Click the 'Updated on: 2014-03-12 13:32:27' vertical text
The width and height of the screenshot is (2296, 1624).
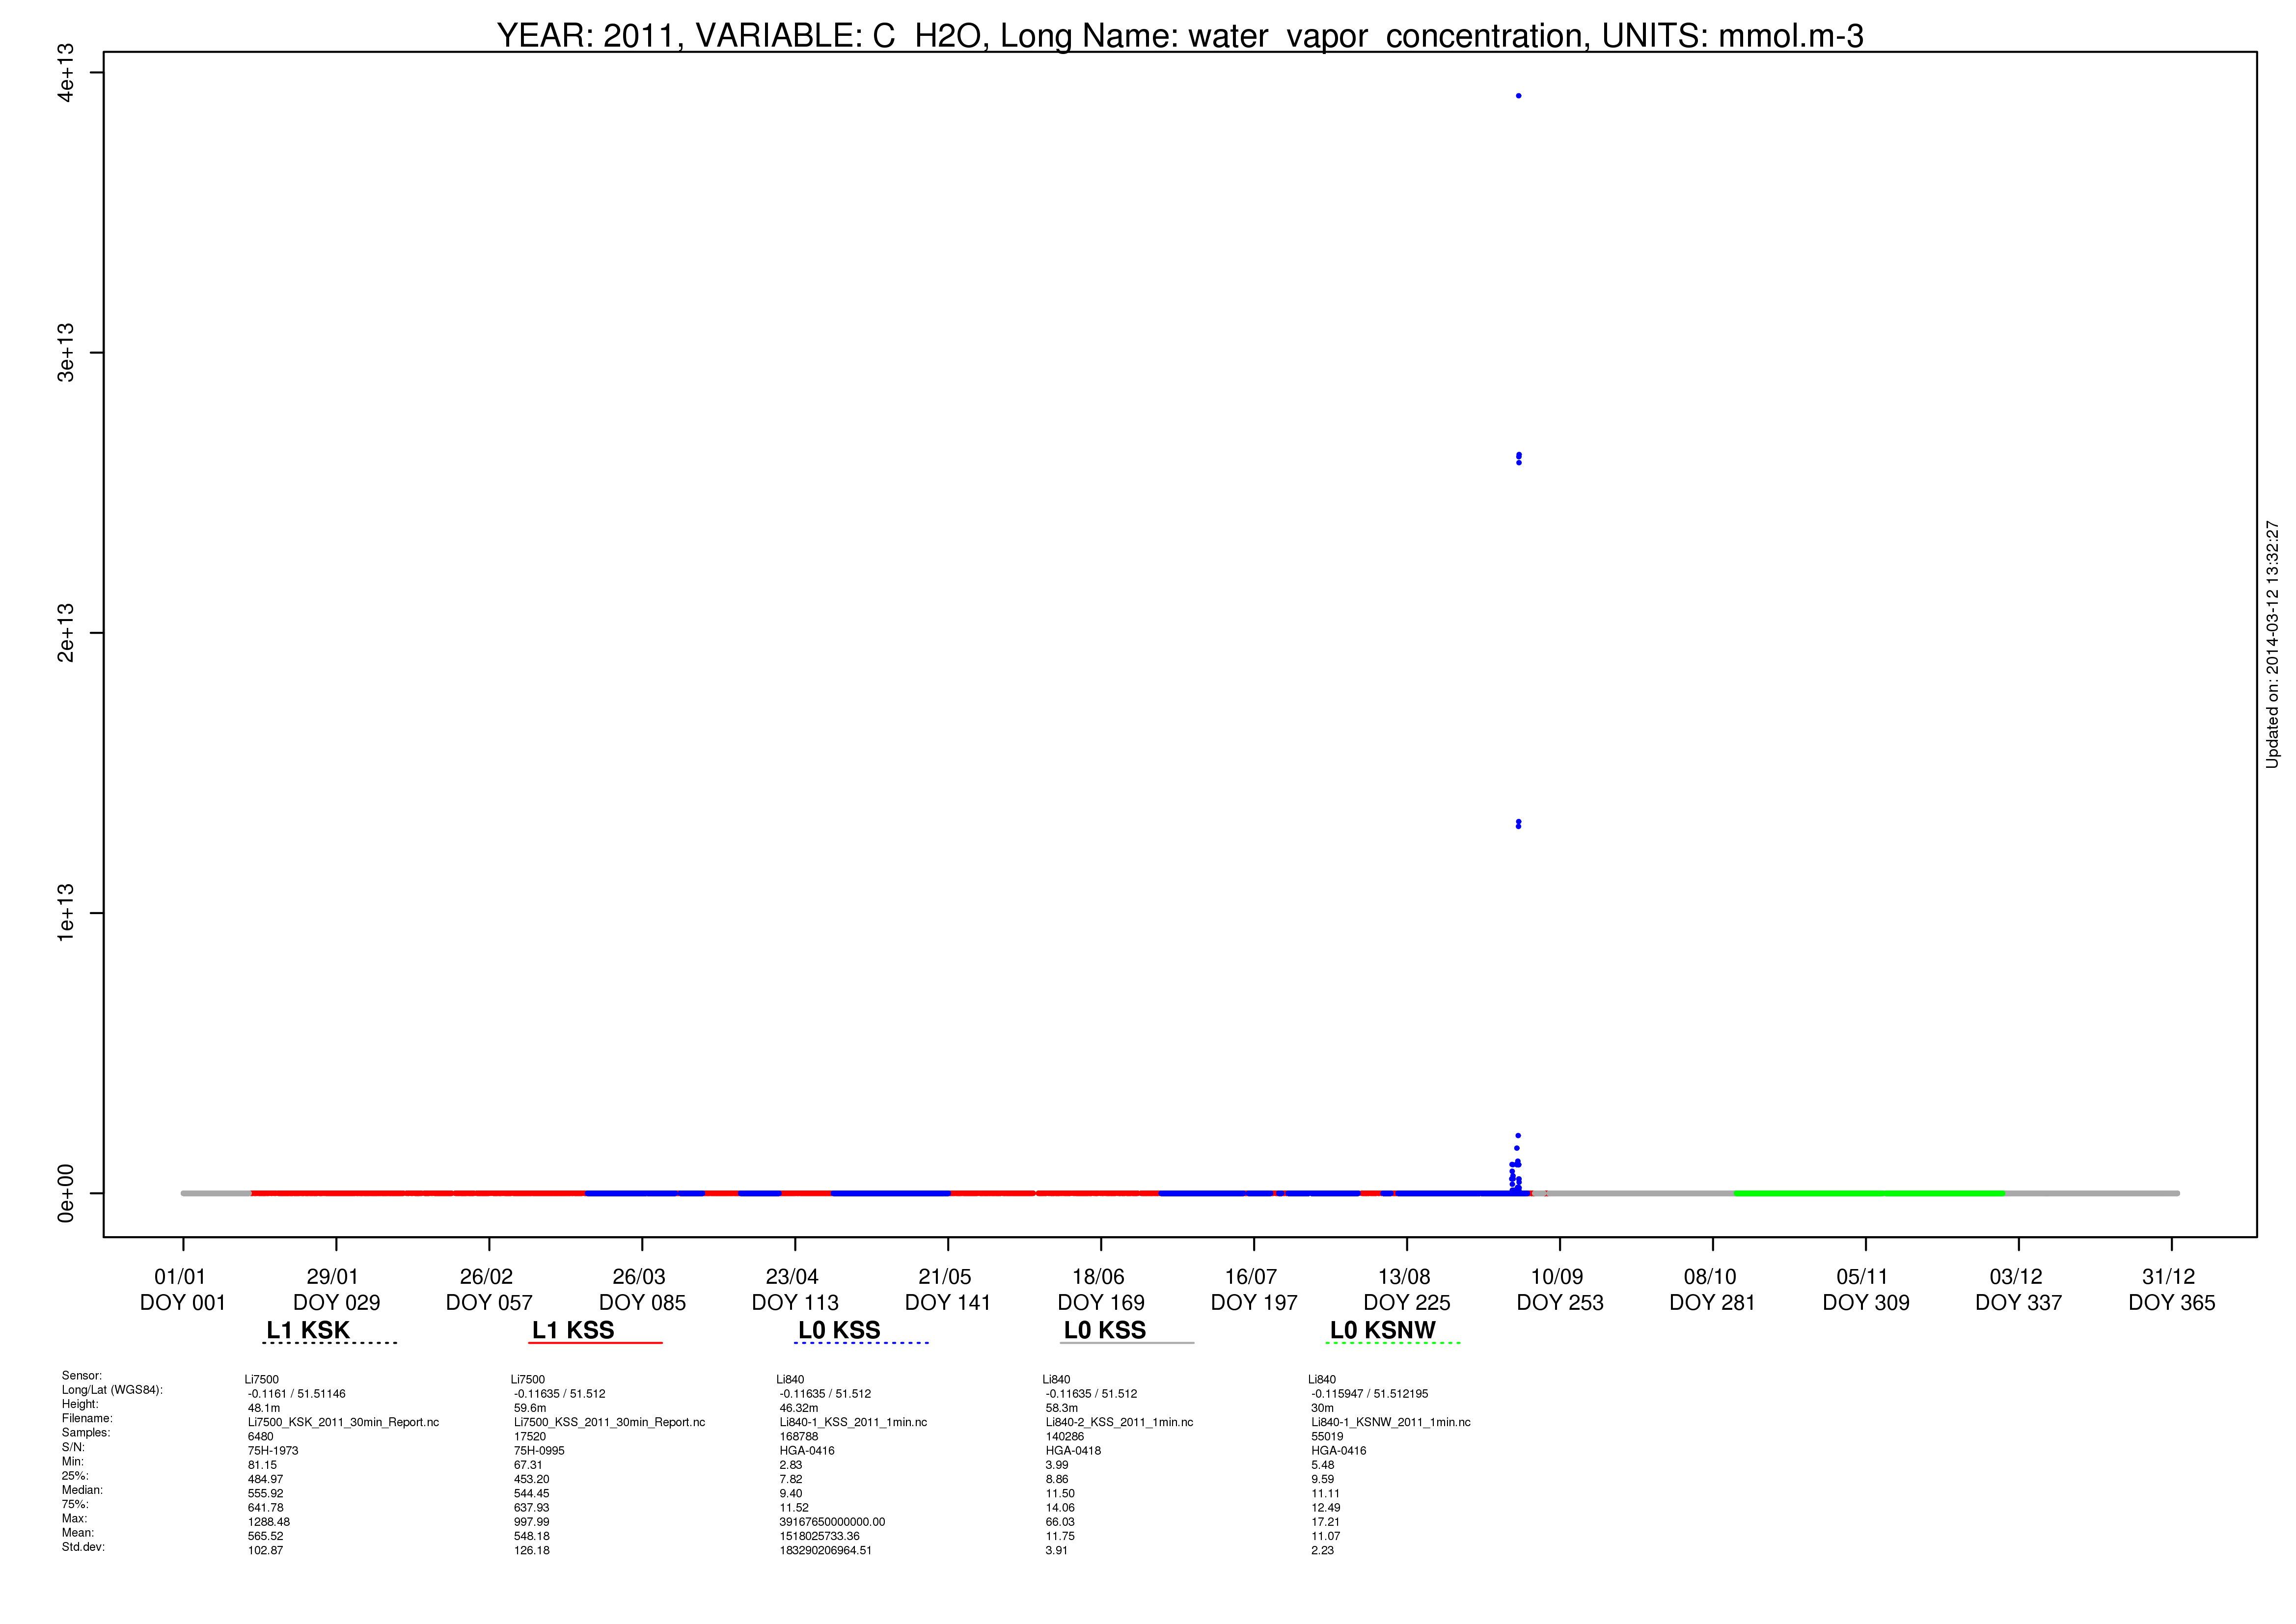click(2272, 644)
